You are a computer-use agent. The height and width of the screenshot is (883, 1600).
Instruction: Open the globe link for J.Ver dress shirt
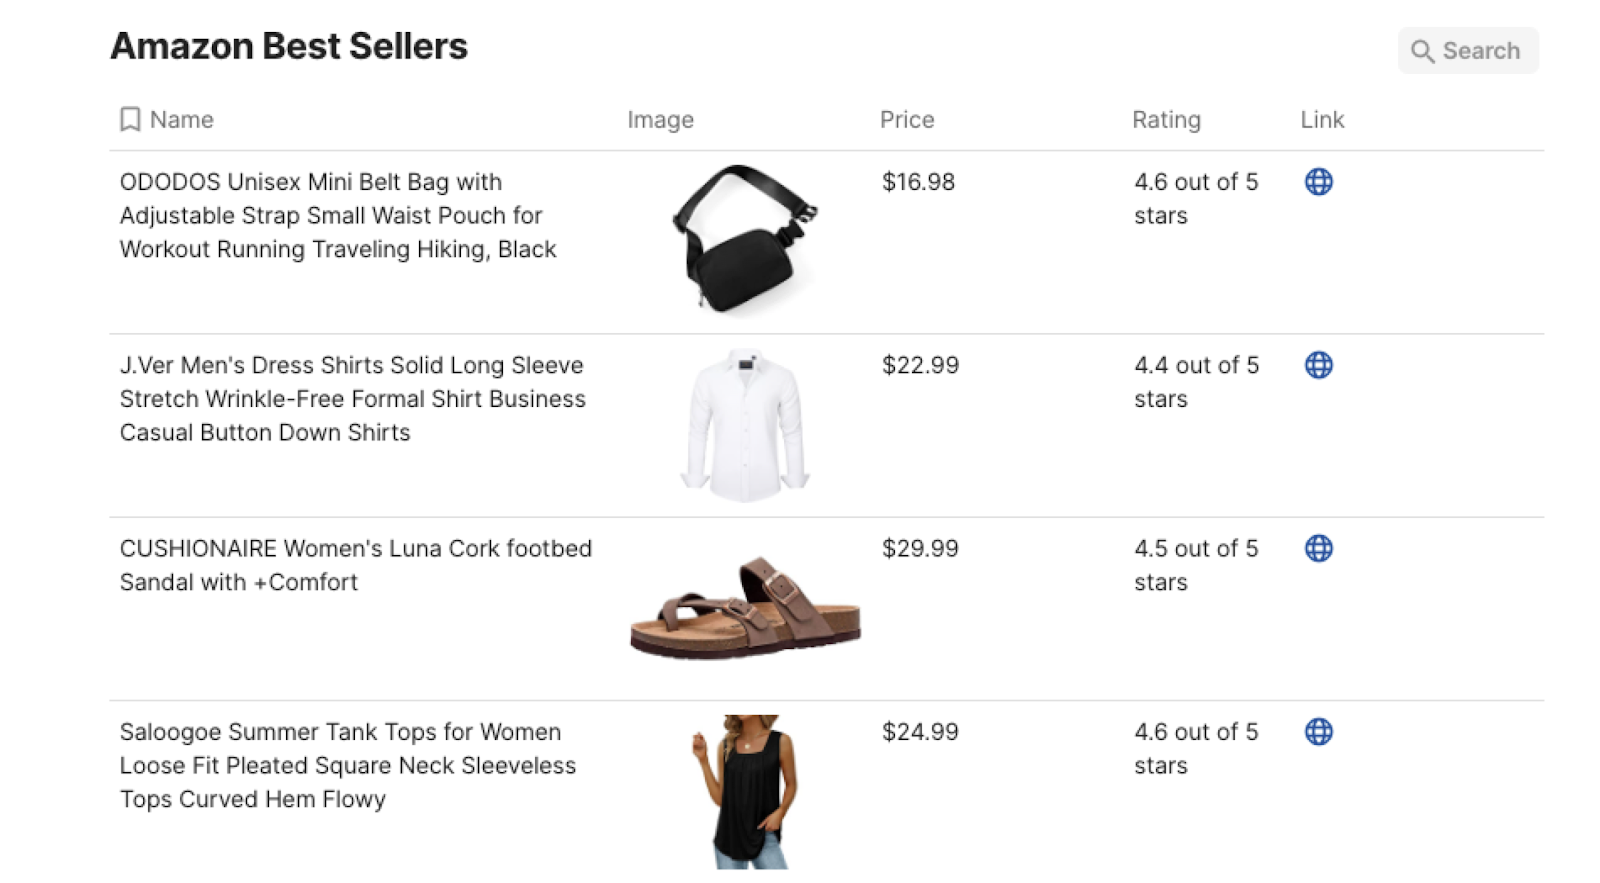pos(1318,365)
